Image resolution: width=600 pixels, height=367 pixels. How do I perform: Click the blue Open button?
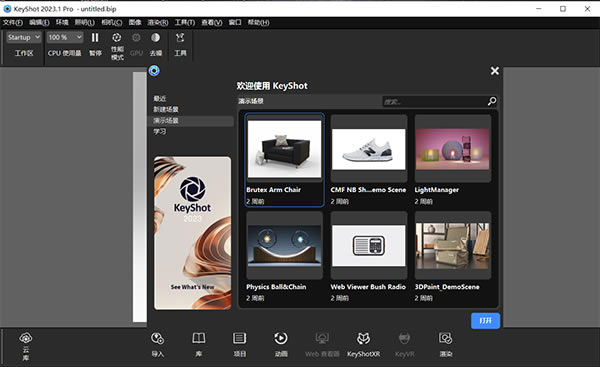[x=485, y=321]
